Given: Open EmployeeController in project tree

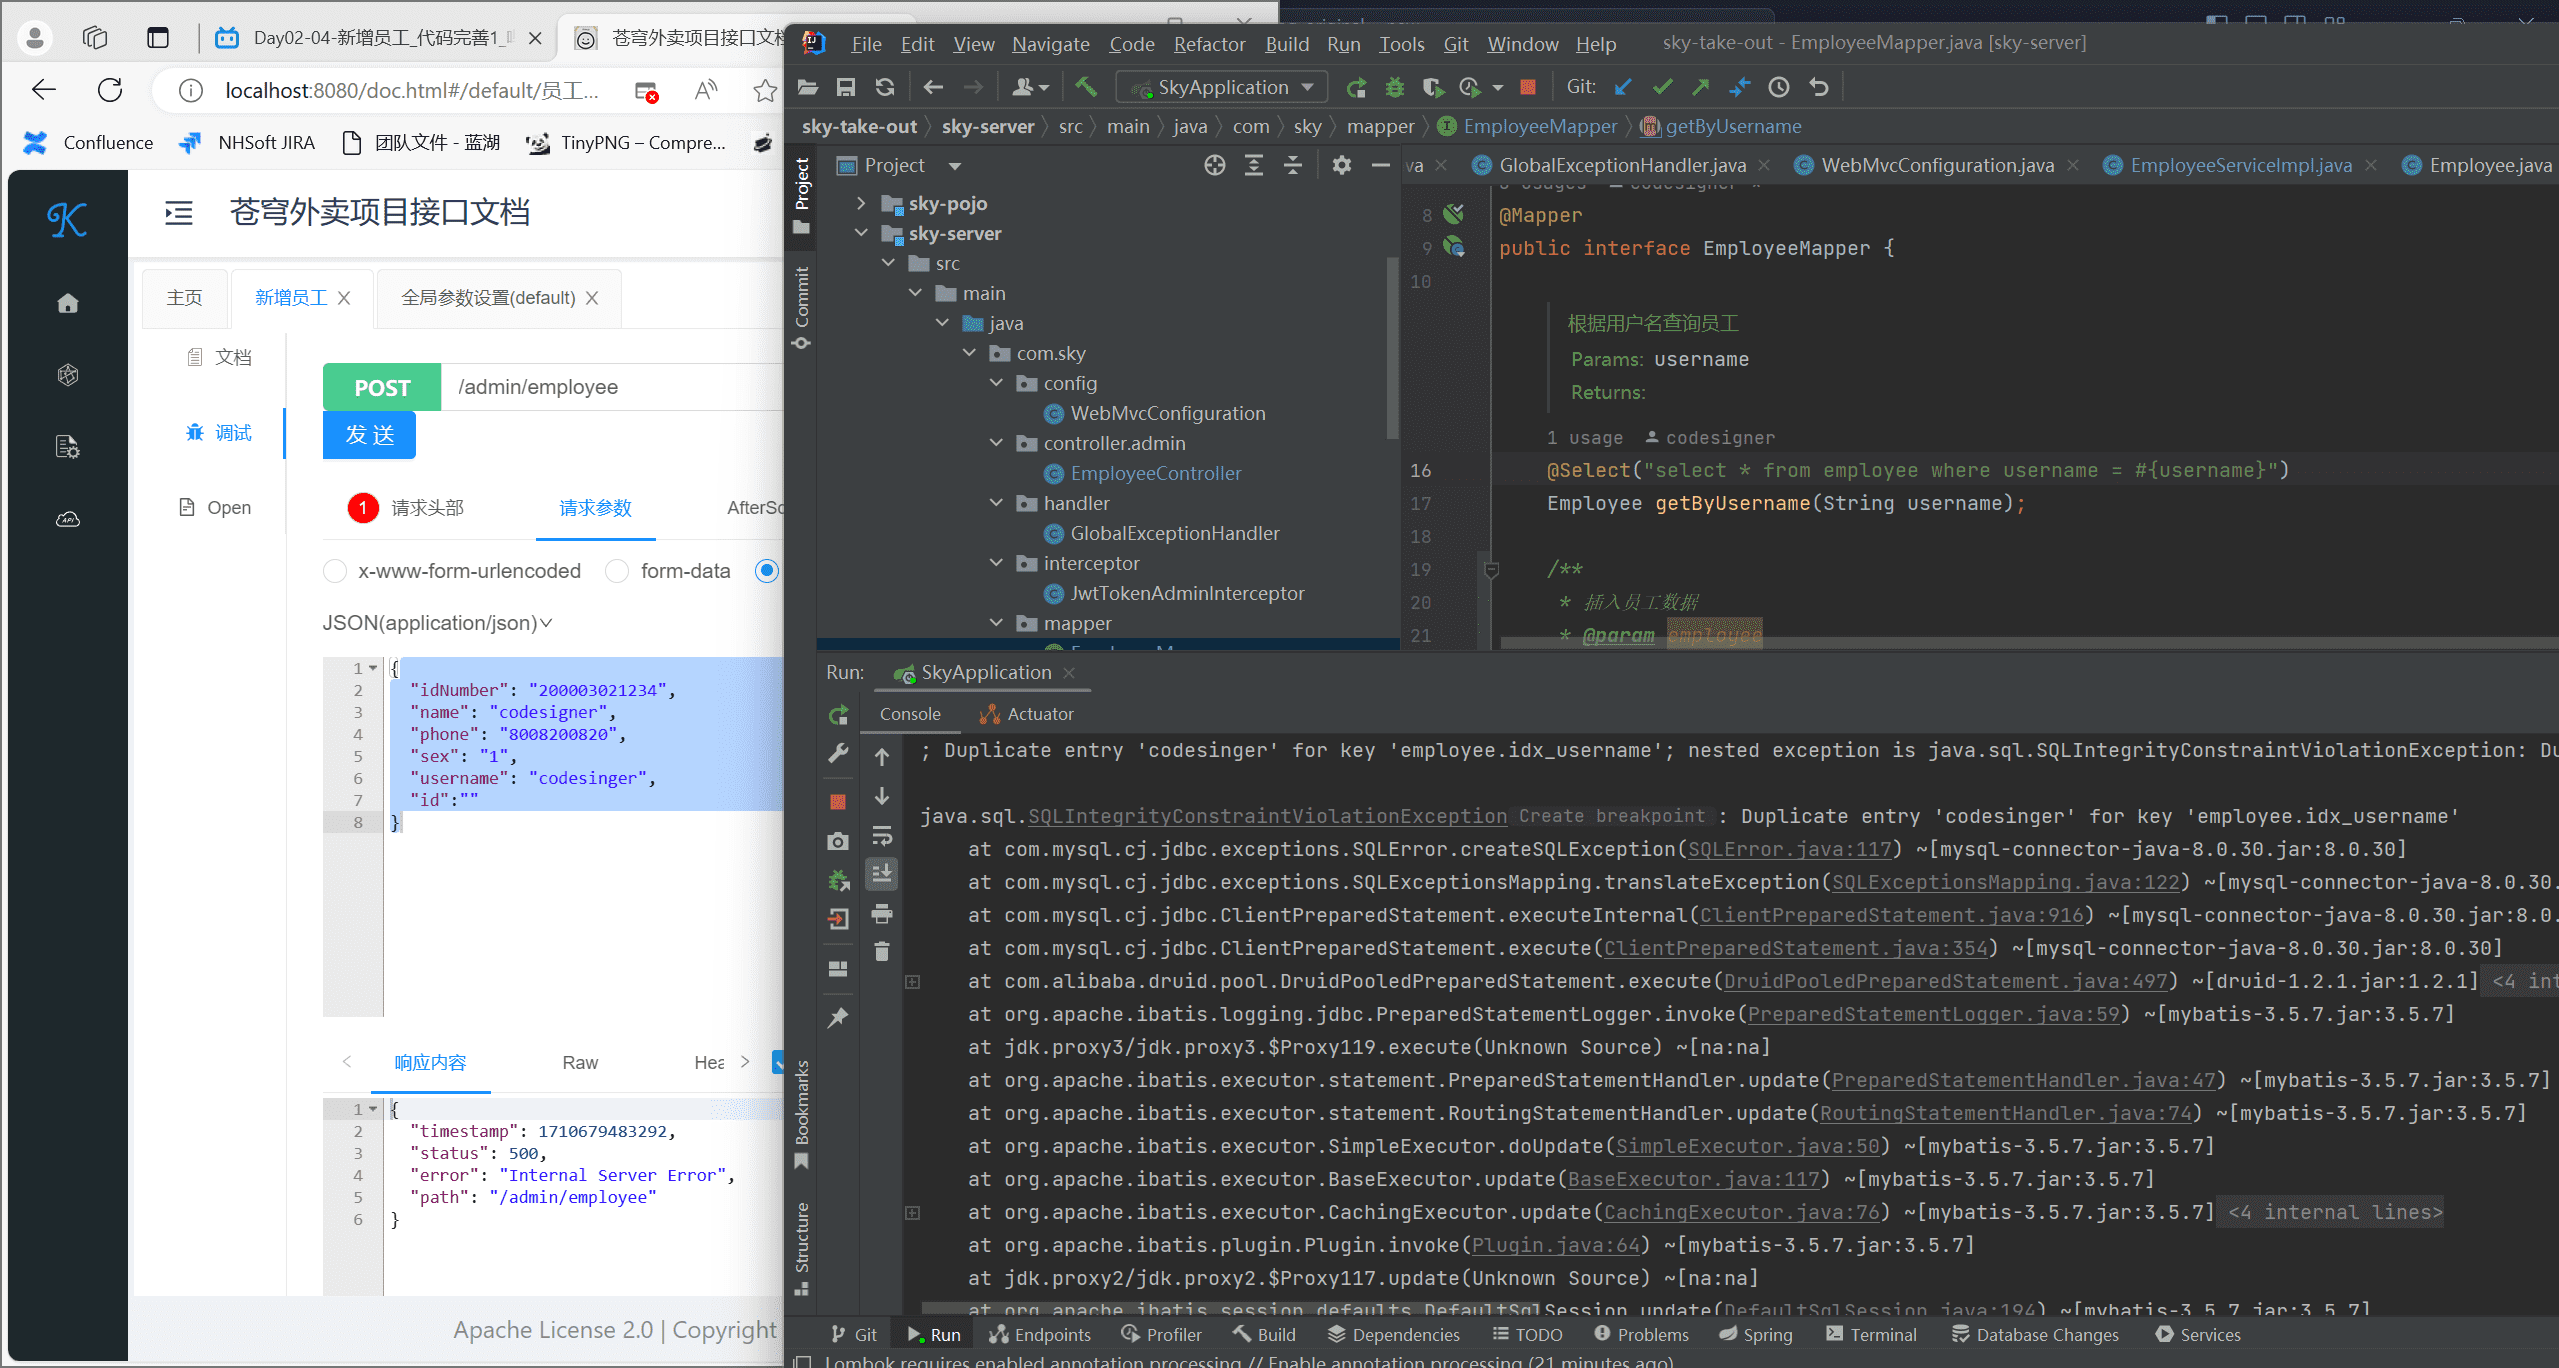Looking at the screenshot, I should (x=1155, y=473).
